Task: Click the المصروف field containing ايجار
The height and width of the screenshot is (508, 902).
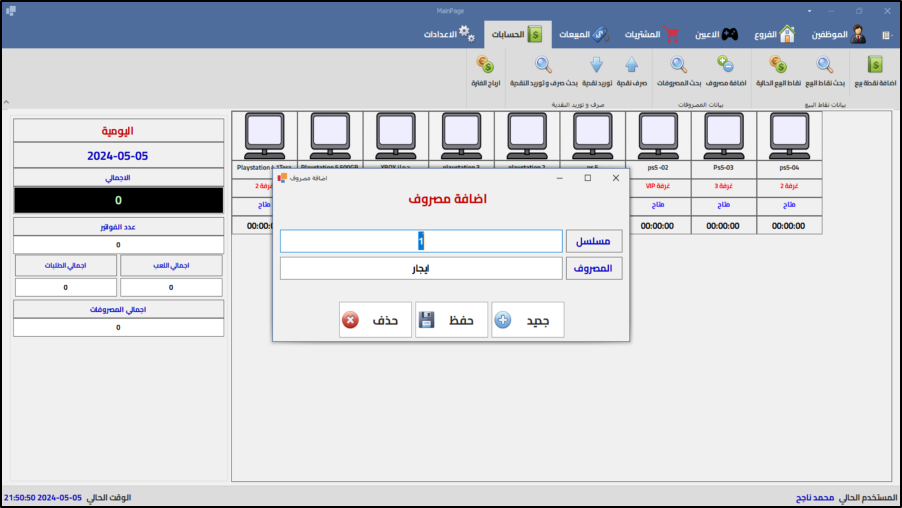Action: (421, 268)
